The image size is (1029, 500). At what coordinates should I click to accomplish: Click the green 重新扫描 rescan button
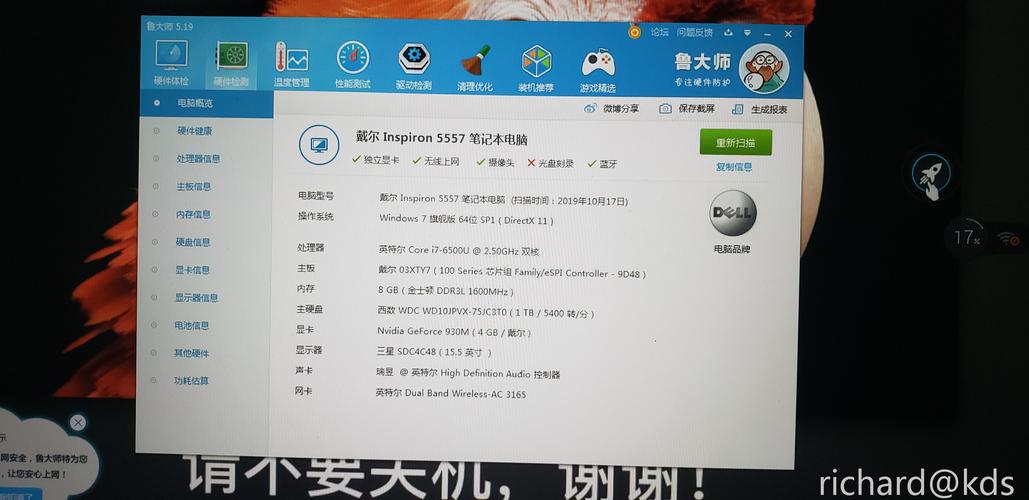(736, 142)
